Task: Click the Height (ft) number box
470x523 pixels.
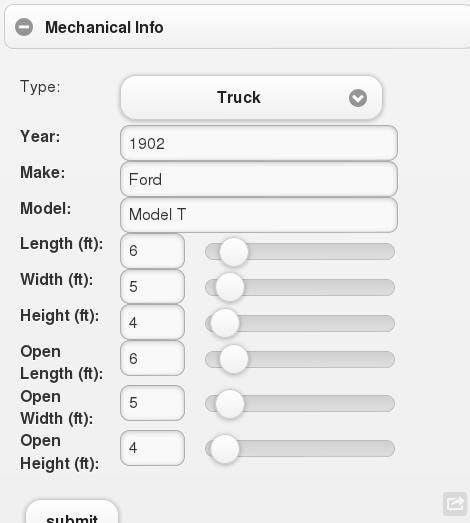Action: [x=152, y=323]
